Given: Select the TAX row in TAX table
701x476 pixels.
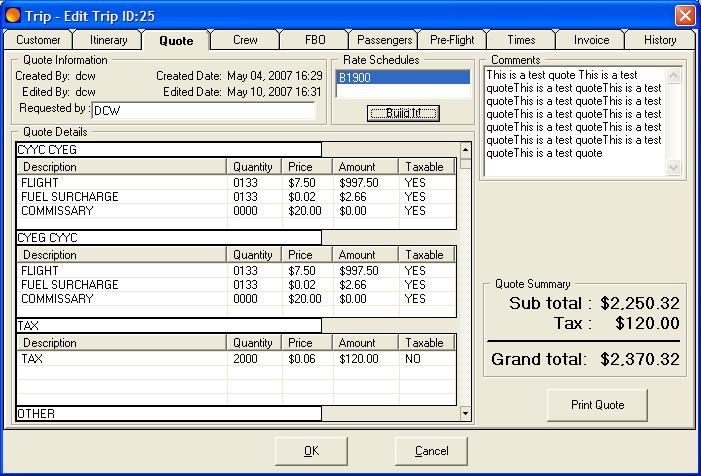Looking at the screenshot, I should pyautogui.click(x=236, y=359).
